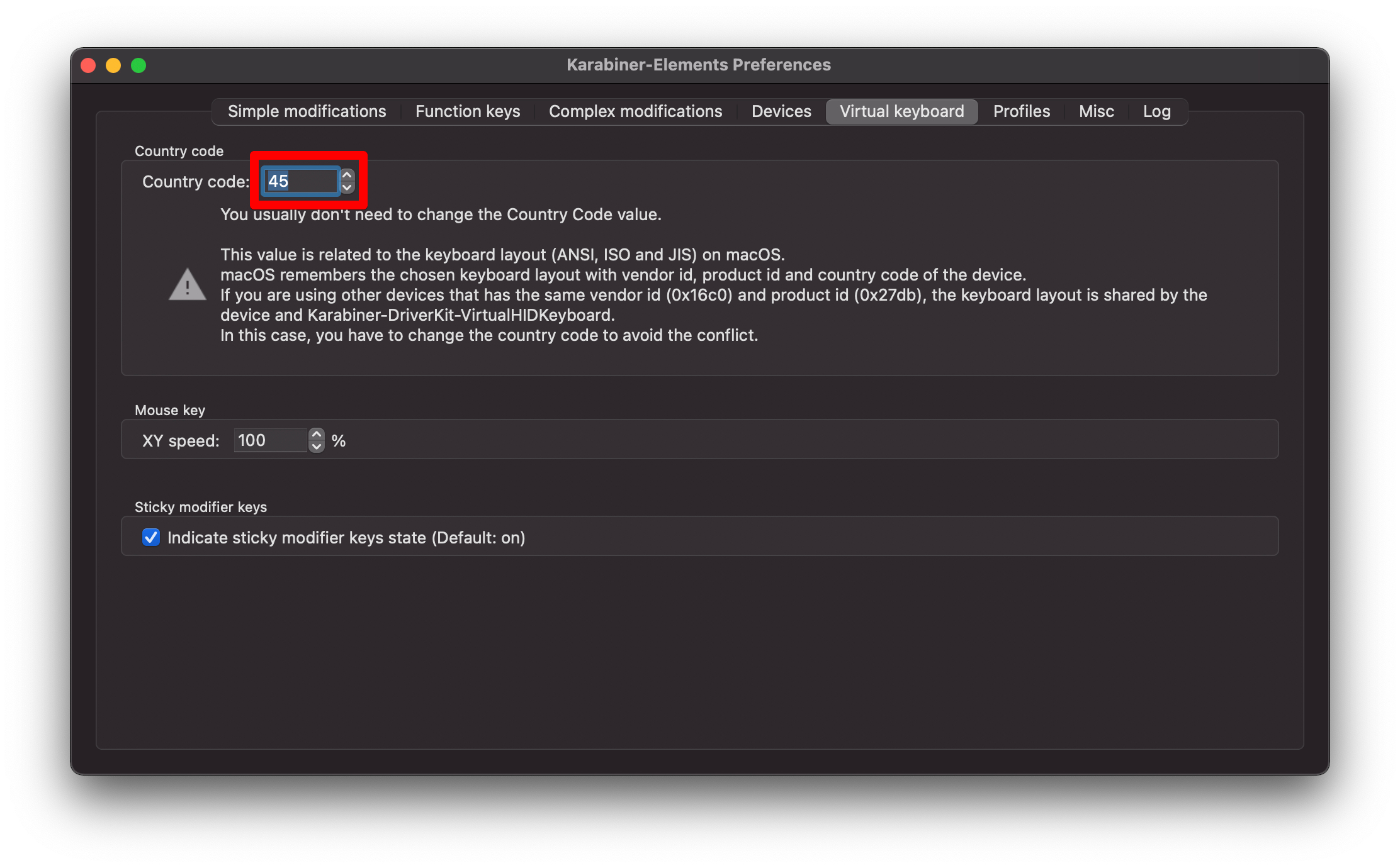
Task: Open the Function keys tab
Action: pos(468,111)
